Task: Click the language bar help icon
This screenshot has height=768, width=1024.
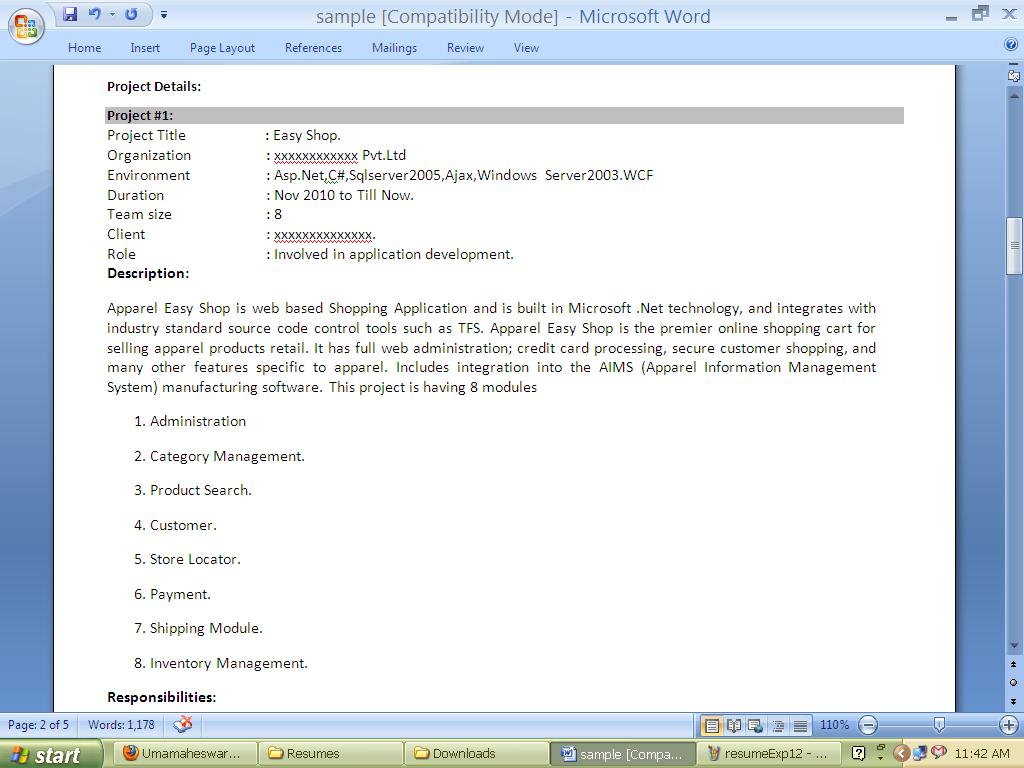Action: pyautogui.click(x=859, y=754)
